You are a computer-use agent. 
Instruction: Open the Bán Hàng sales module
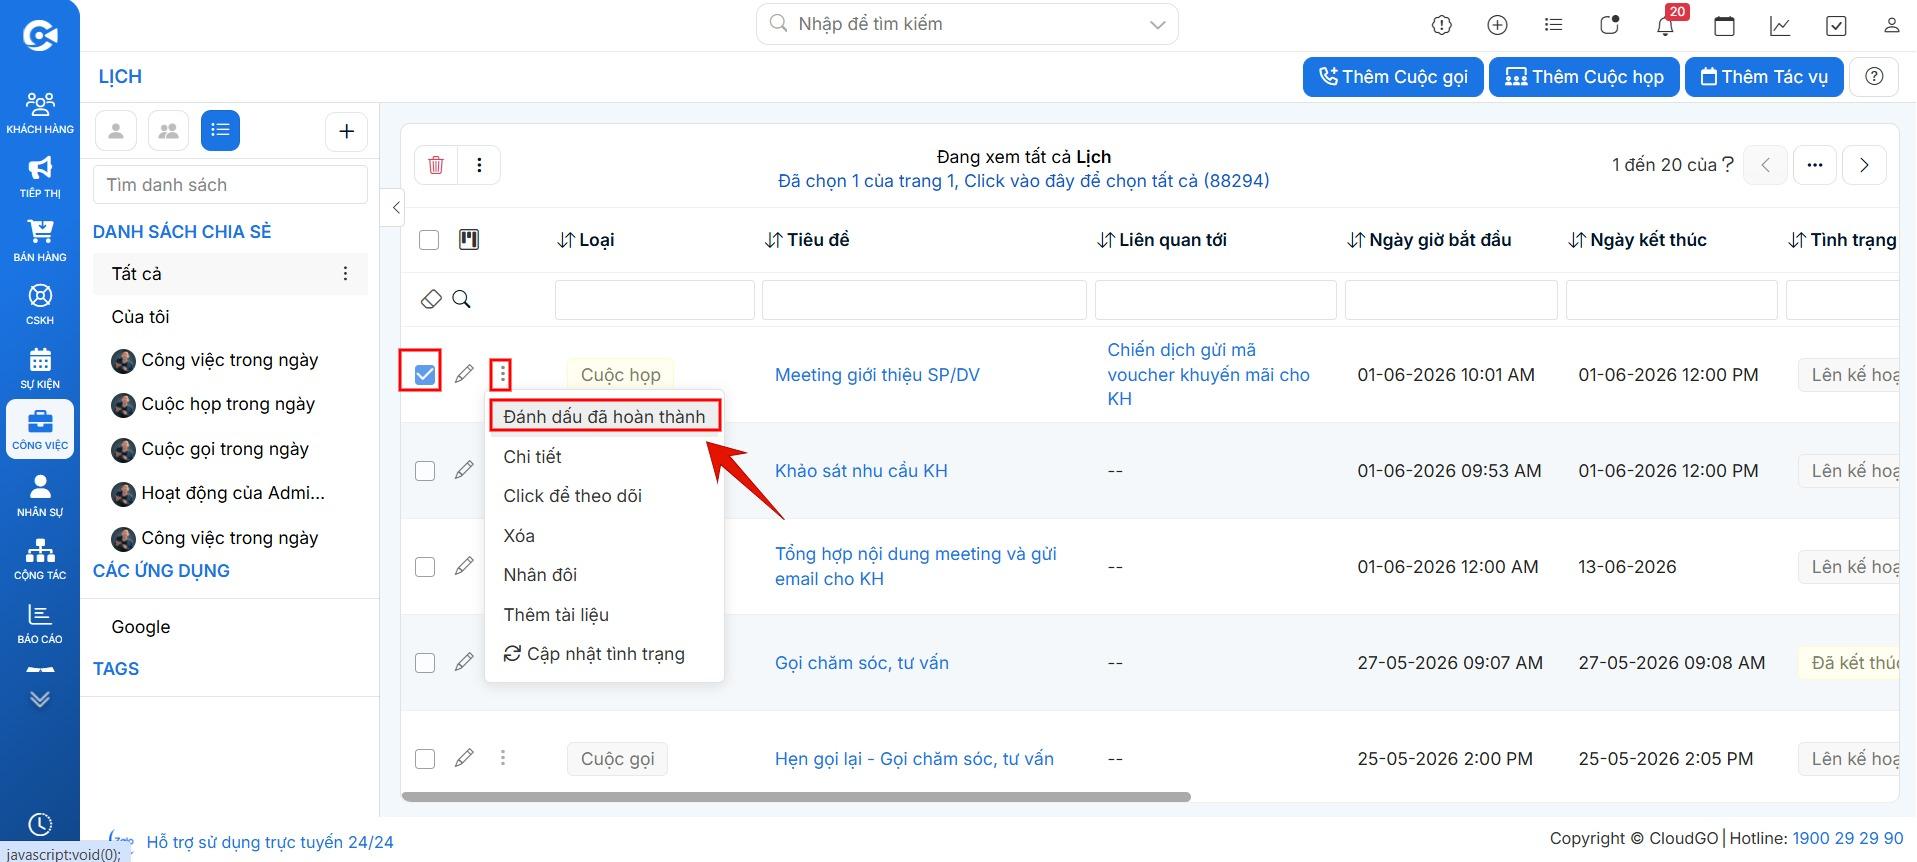pos(40,240)
